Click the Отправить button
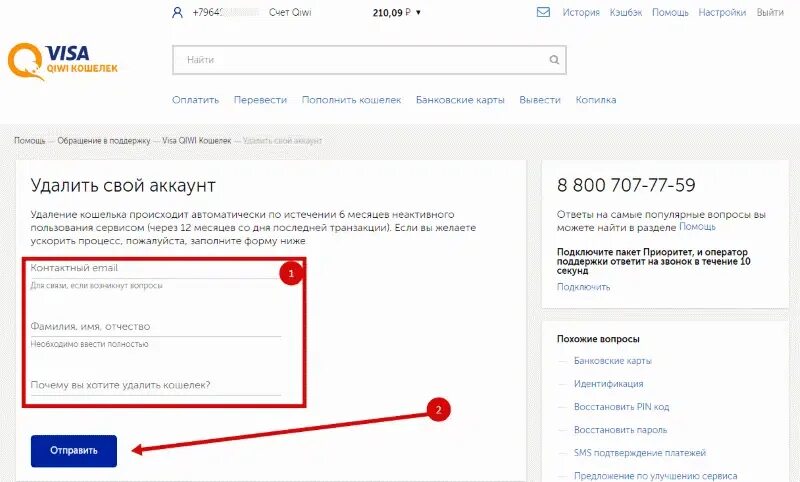The width and height of the screenshot is (800, 482). [x=74, y=451]
